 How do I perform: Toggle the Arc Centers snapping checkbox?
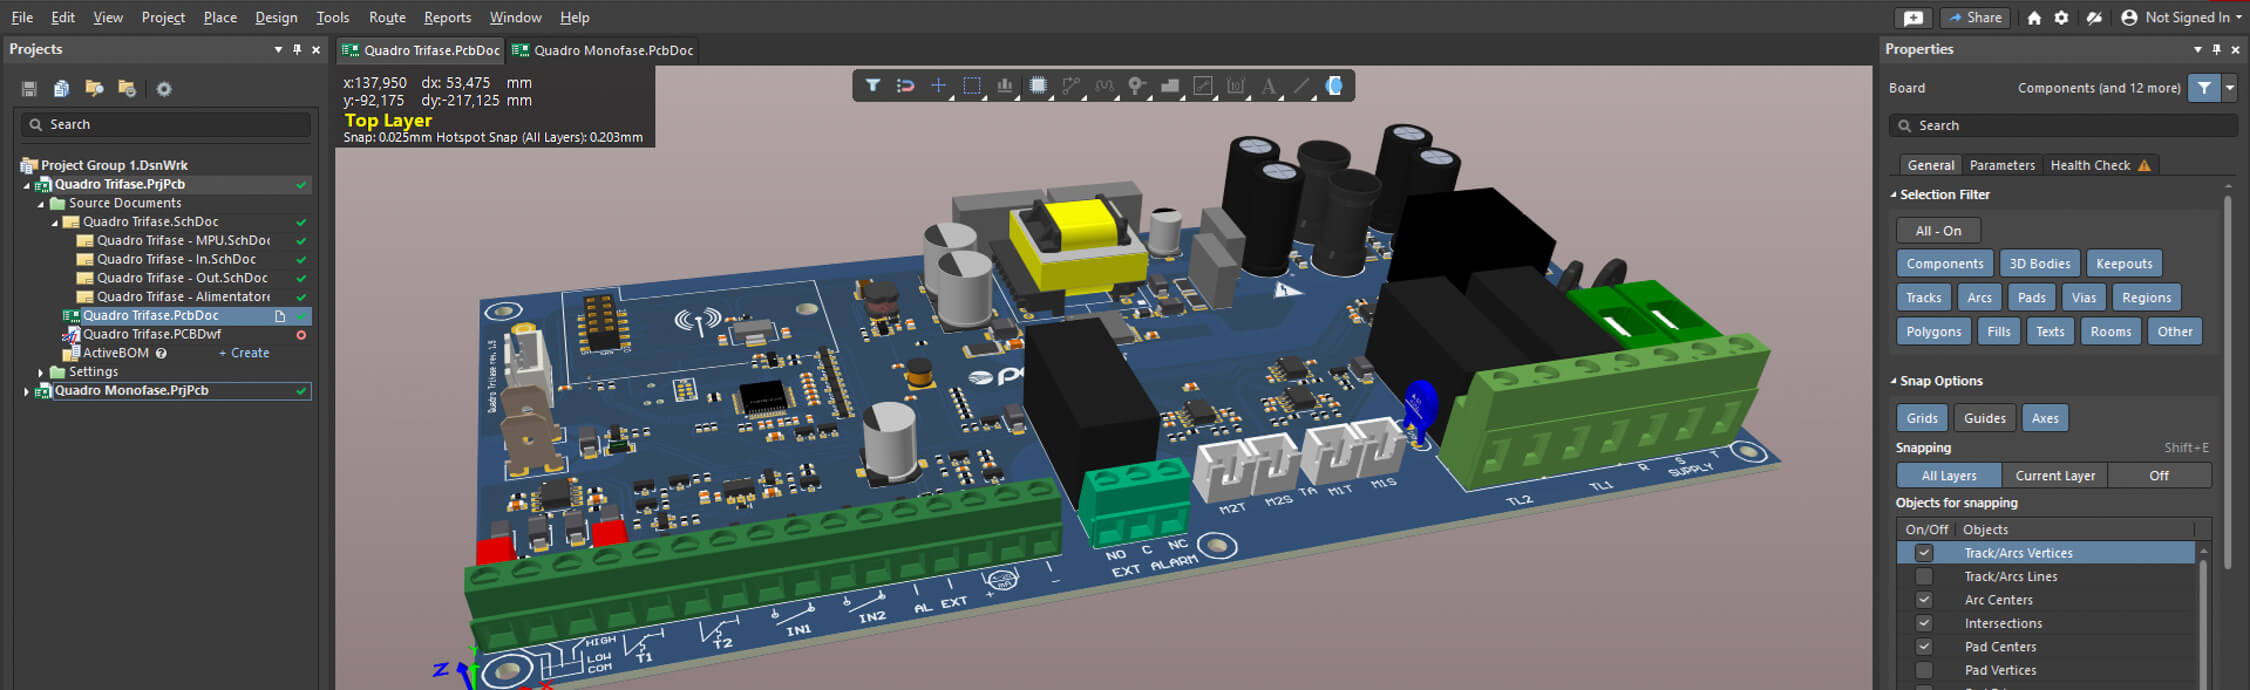tap(1923, 600)
